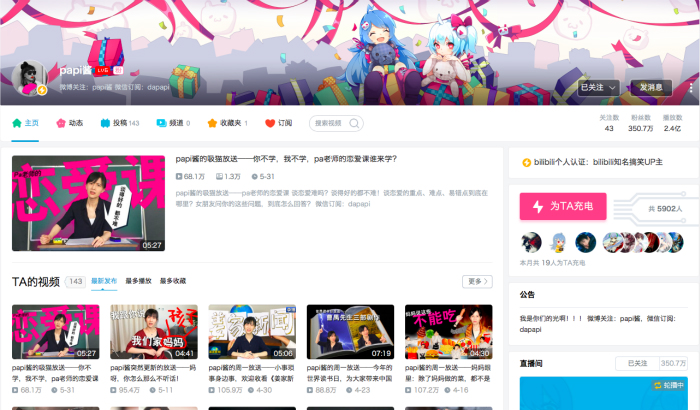
Task: Click text 本月共 19人为TA充电
Action: [552, 263]
